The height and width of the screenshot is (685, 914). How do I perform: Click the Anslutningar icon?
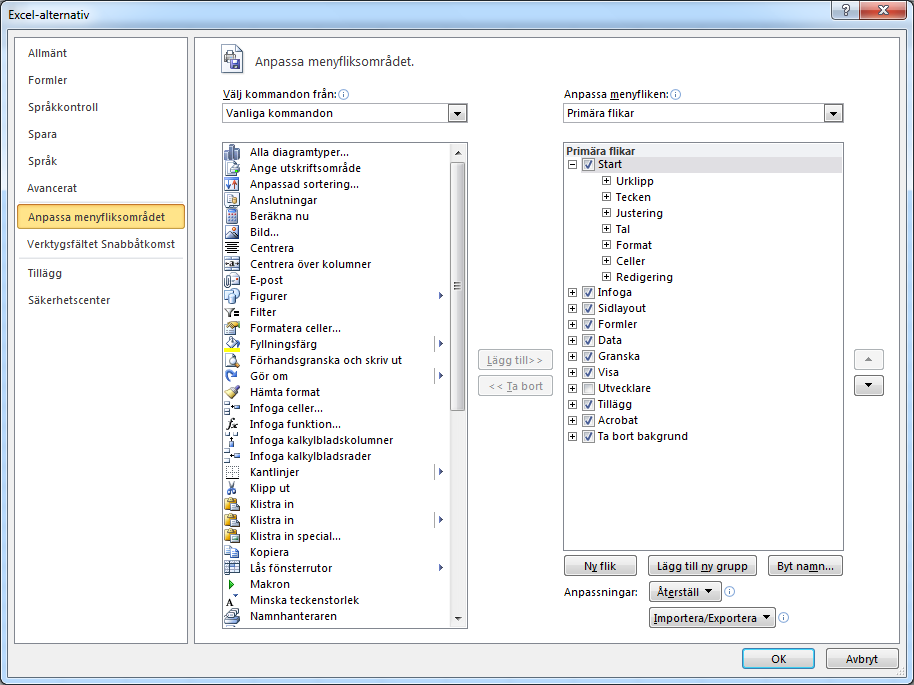232,200
